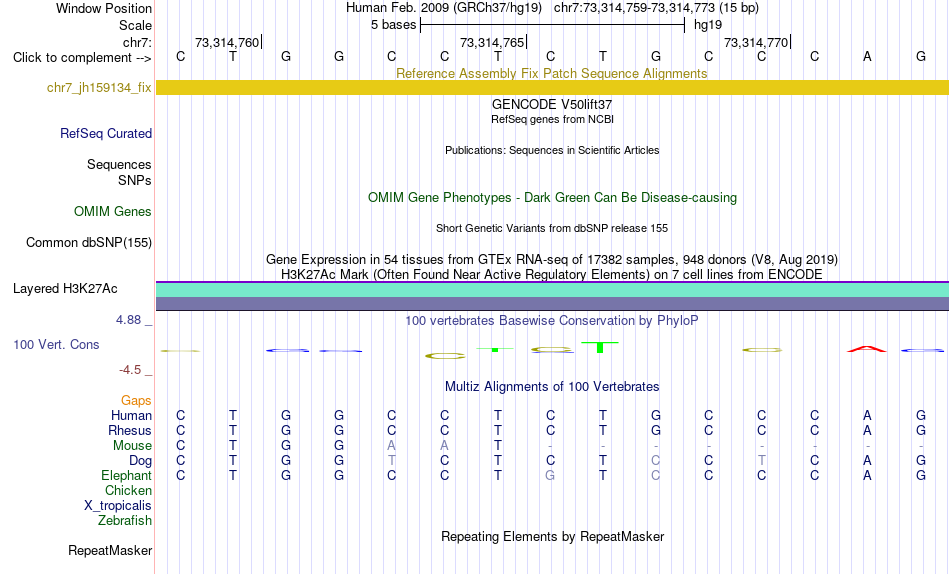Click the 4.88 PhyloP scale value
The image size is (950, 574).
(128, 319)
